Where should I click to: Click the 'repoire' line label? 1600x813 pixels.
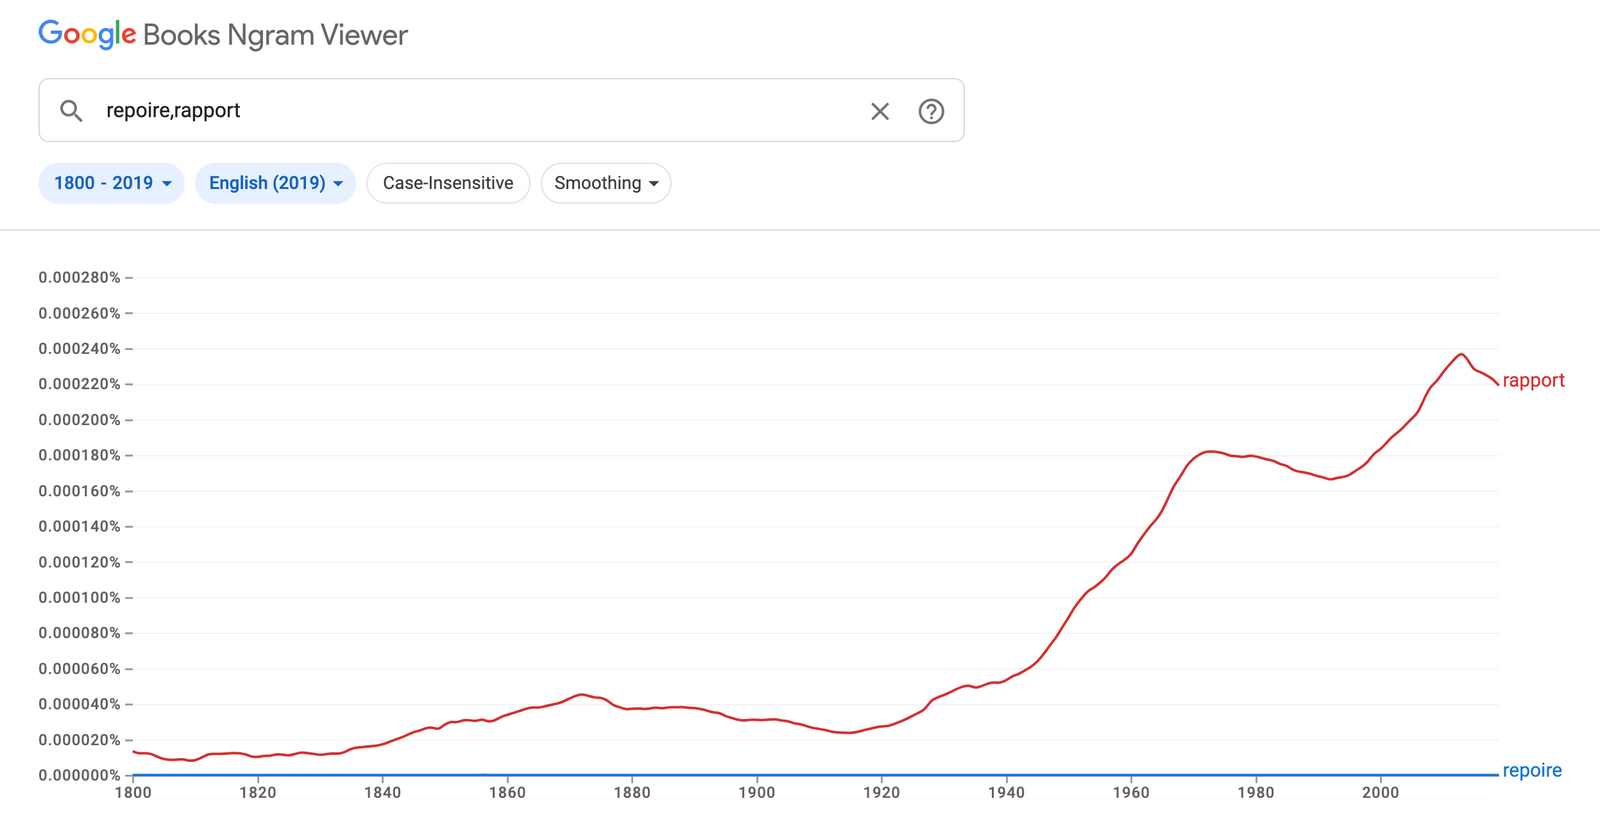point(1531,770)
